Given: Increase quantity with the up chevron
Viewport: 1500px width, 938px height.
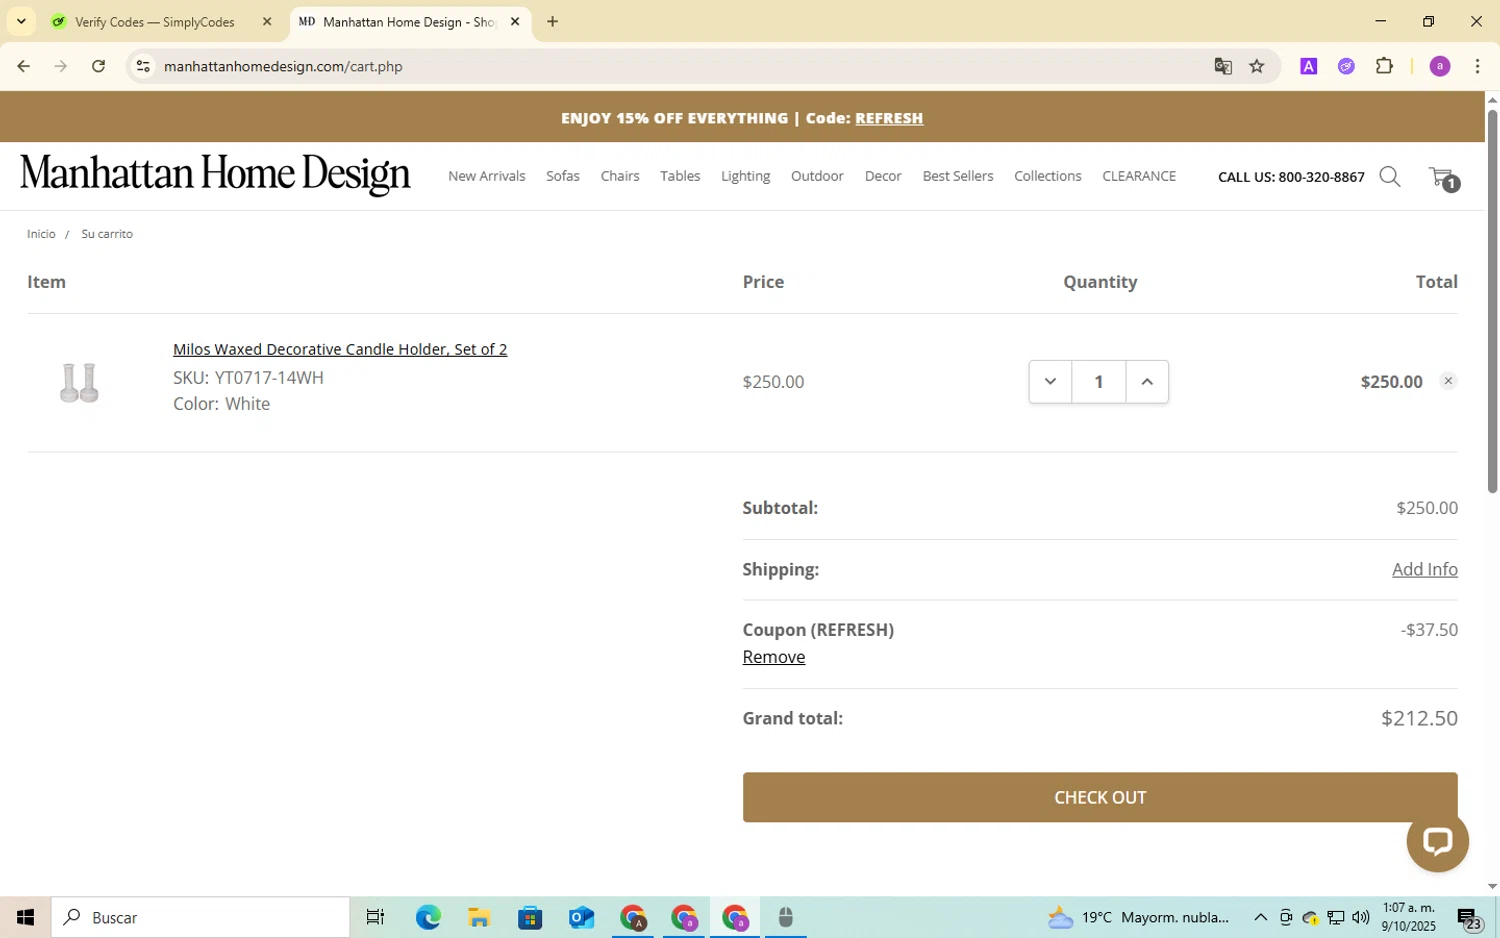Looking at the screenshot, I should [x=1147, y=382].
